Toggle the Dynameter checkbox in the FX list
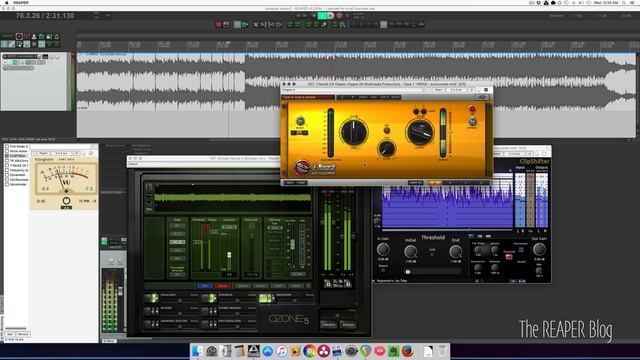Image resolution: width=640 pixels, height=360 pixels. [7, 175]
